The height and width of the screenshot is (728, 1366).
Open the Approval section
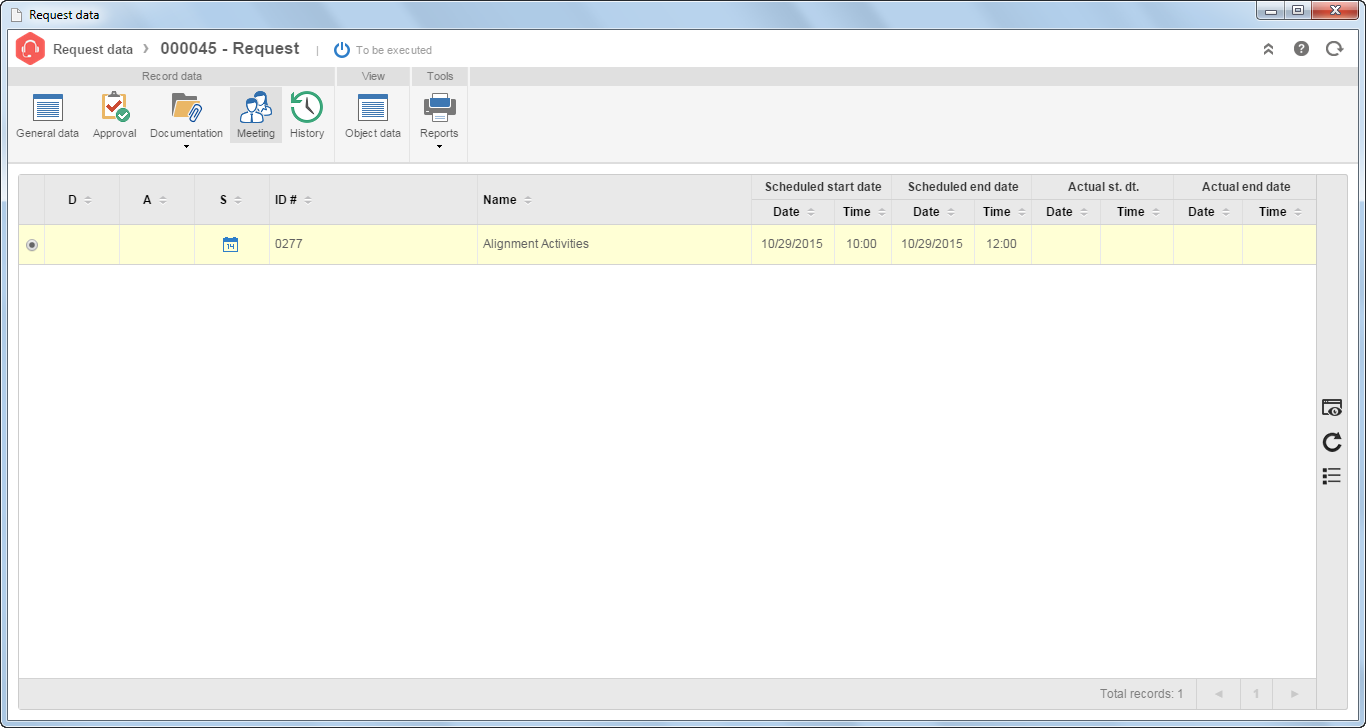(114, 116)
